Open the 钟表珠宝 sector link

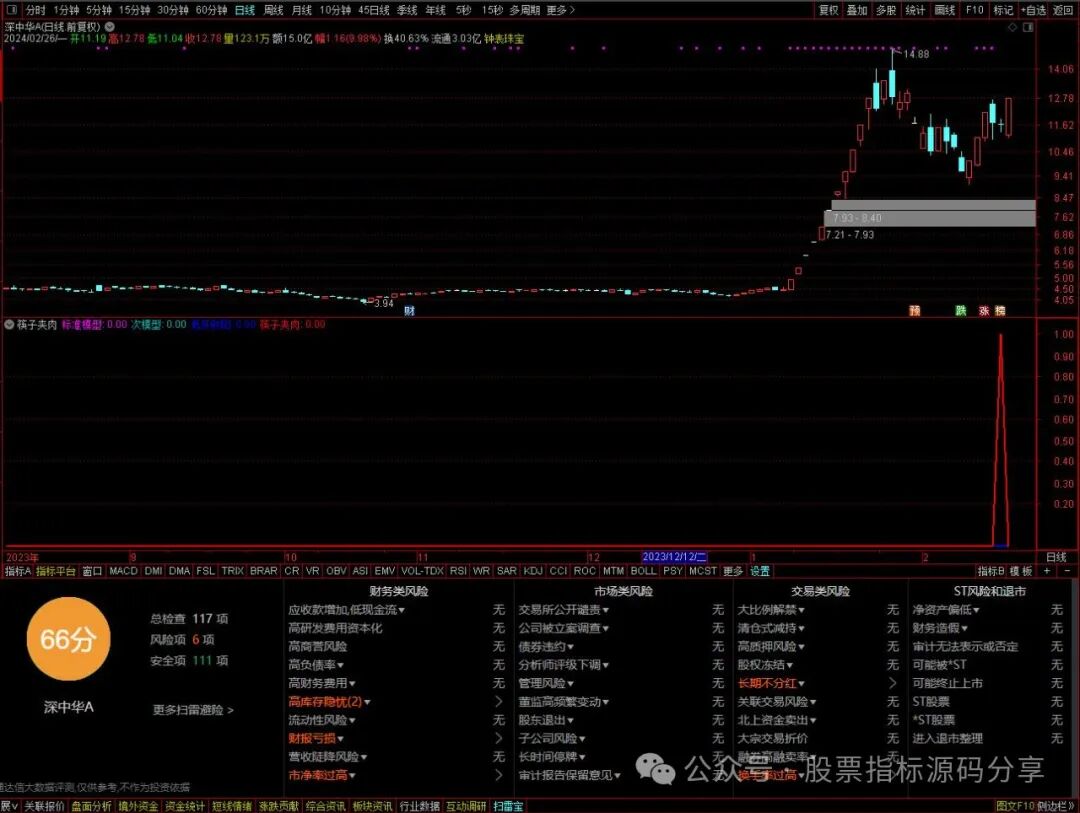click(x=503, y=39)
